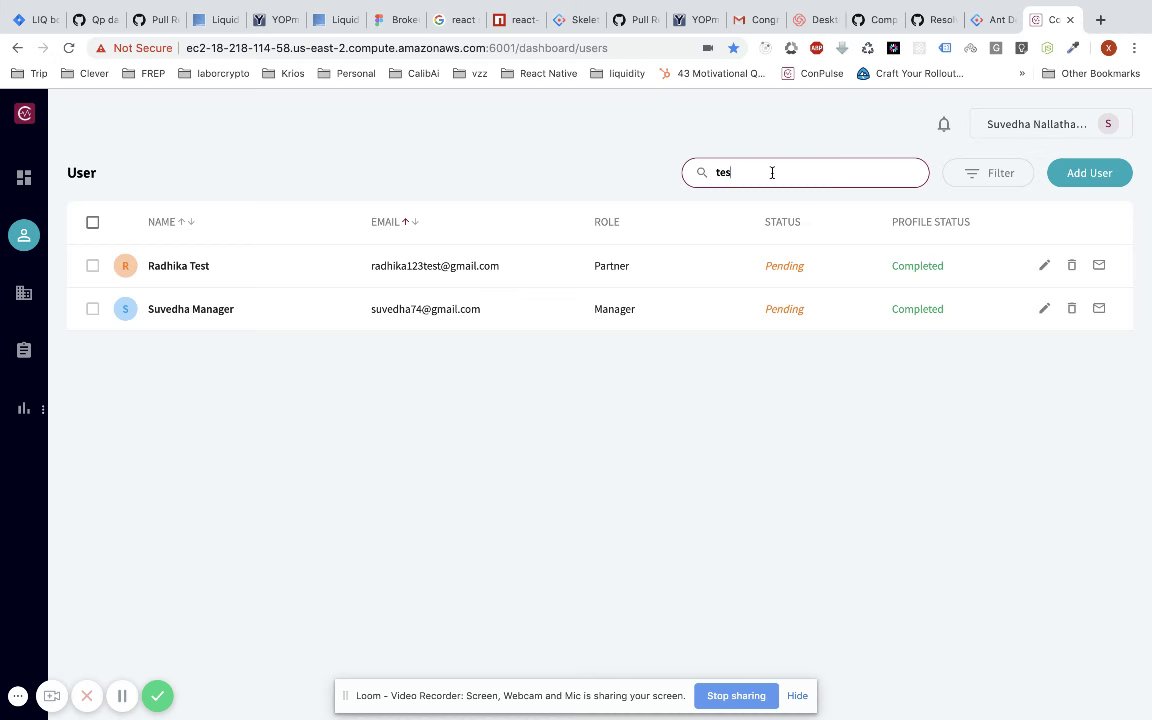Switch to the Resol GitHub tab
This screenshot has width=1152, height=720.
[934, 20]
